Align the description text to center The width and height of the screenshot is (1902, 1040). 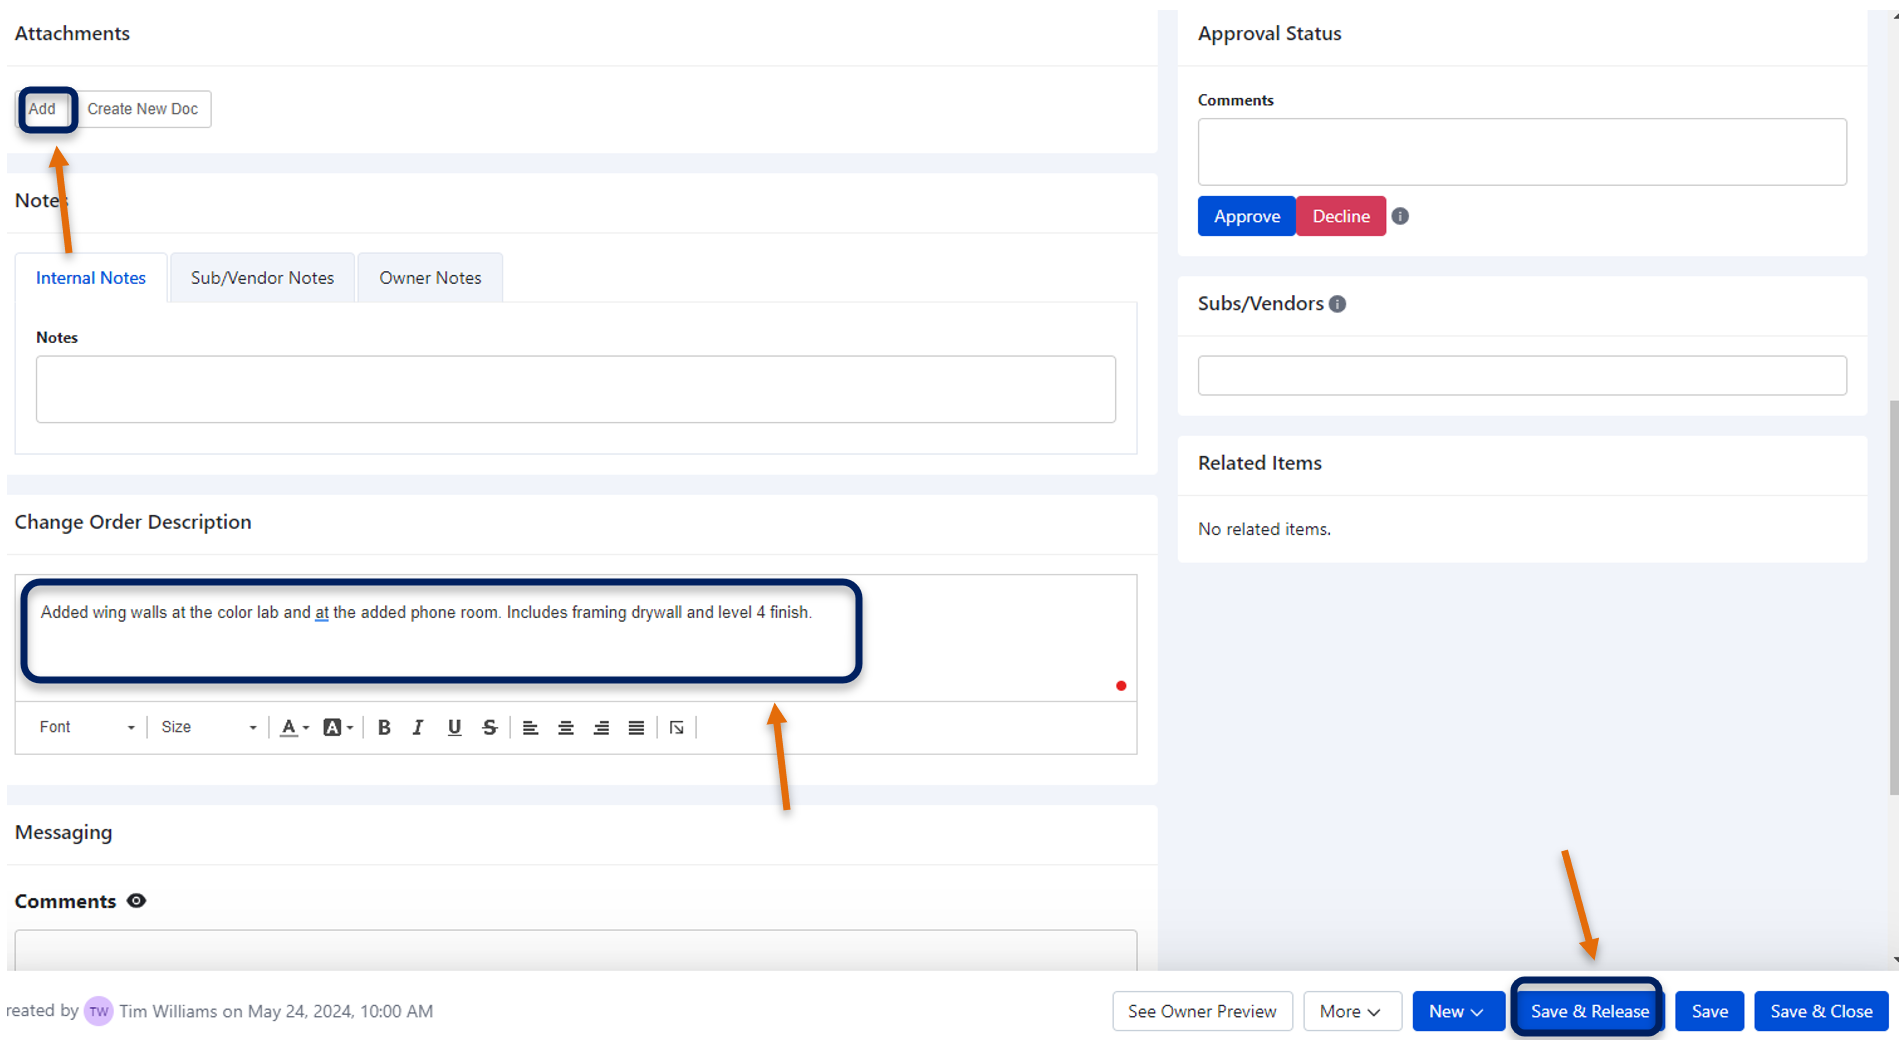tap(565, 727)
